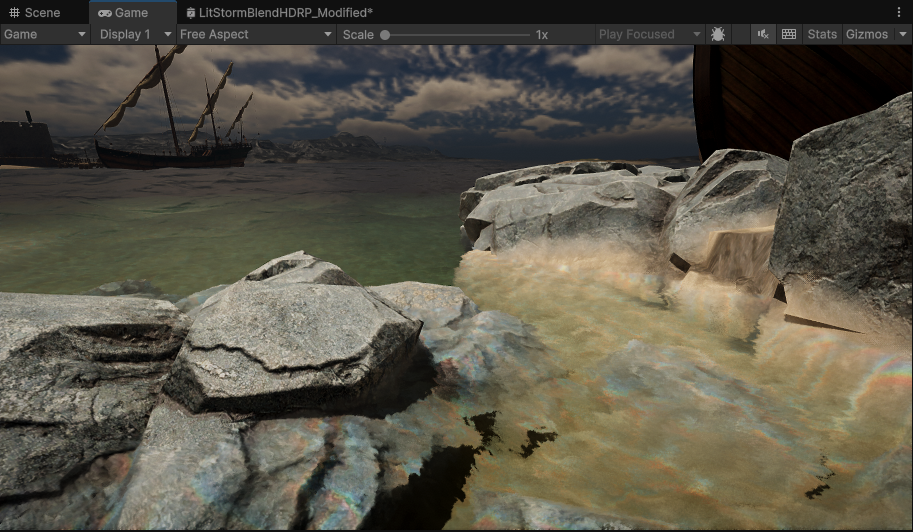The height and width of the screenshot is (532, 913).
Task: Toggle Gizmos display in Game view
Action: click(x=866, y=34)
